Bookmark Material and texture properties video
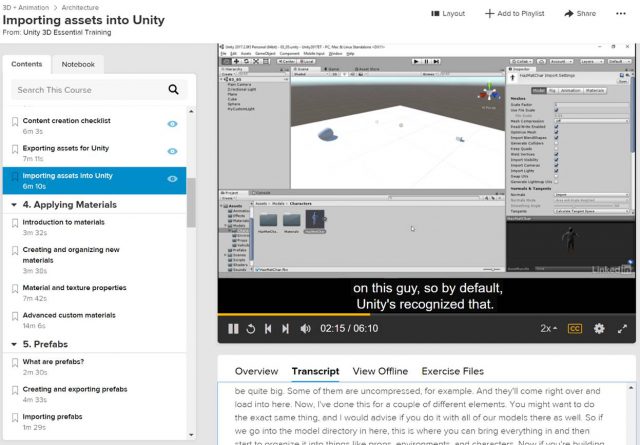 point(15,289)
